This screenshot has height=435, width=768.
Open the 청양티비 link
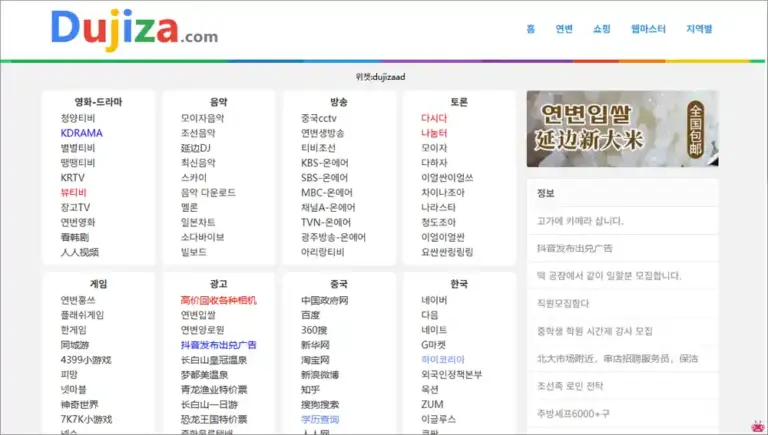(78, 118)
